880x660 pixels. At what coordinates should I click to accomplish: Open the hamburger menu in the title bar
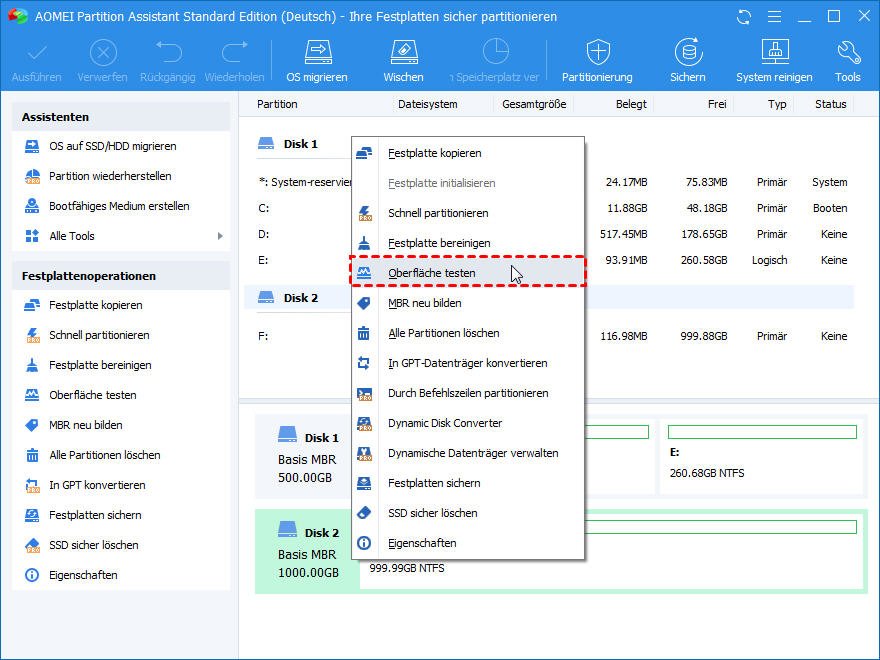point(774,17)
